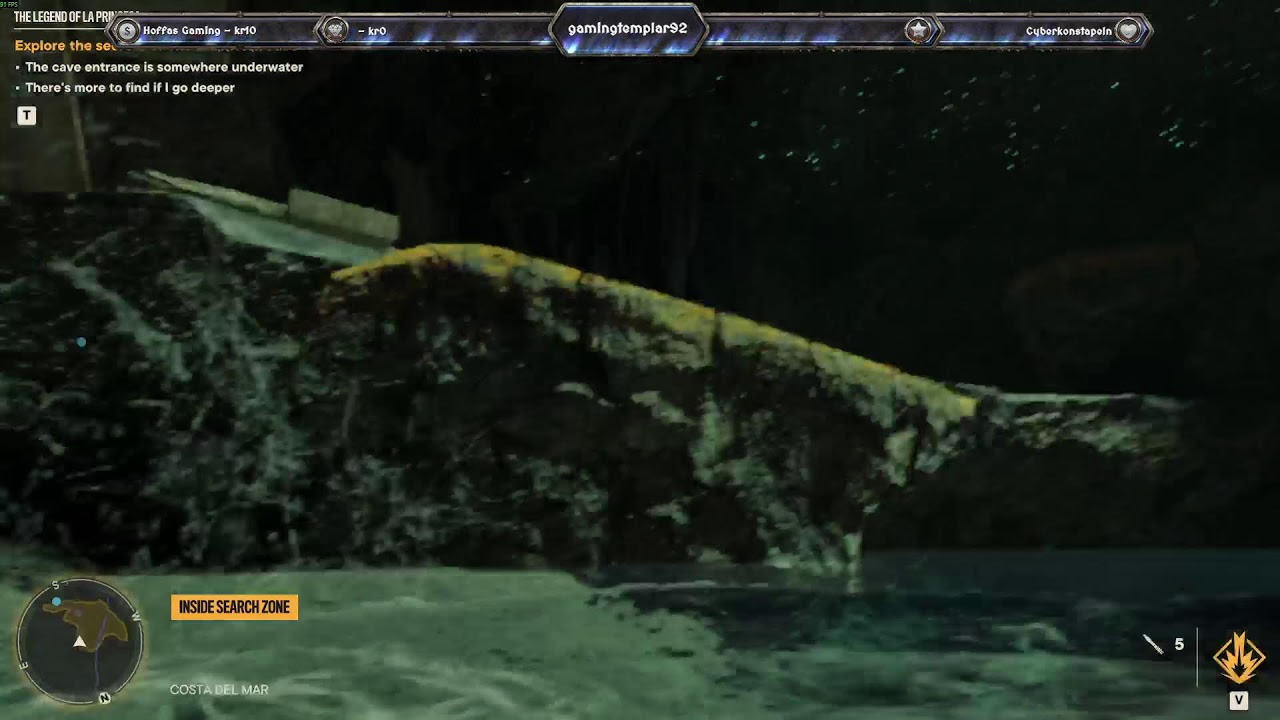Click the knife ammo count '5'
The height and width of the screenshot is (720, 1280).
pos(1179,645)
